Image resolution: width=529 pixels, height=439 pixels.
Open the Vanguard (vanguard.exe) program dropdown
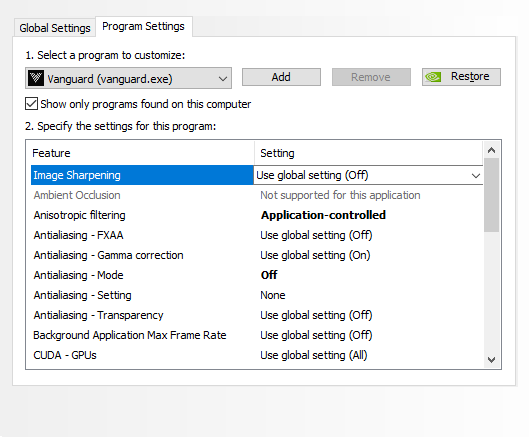(x=128, y=78)
